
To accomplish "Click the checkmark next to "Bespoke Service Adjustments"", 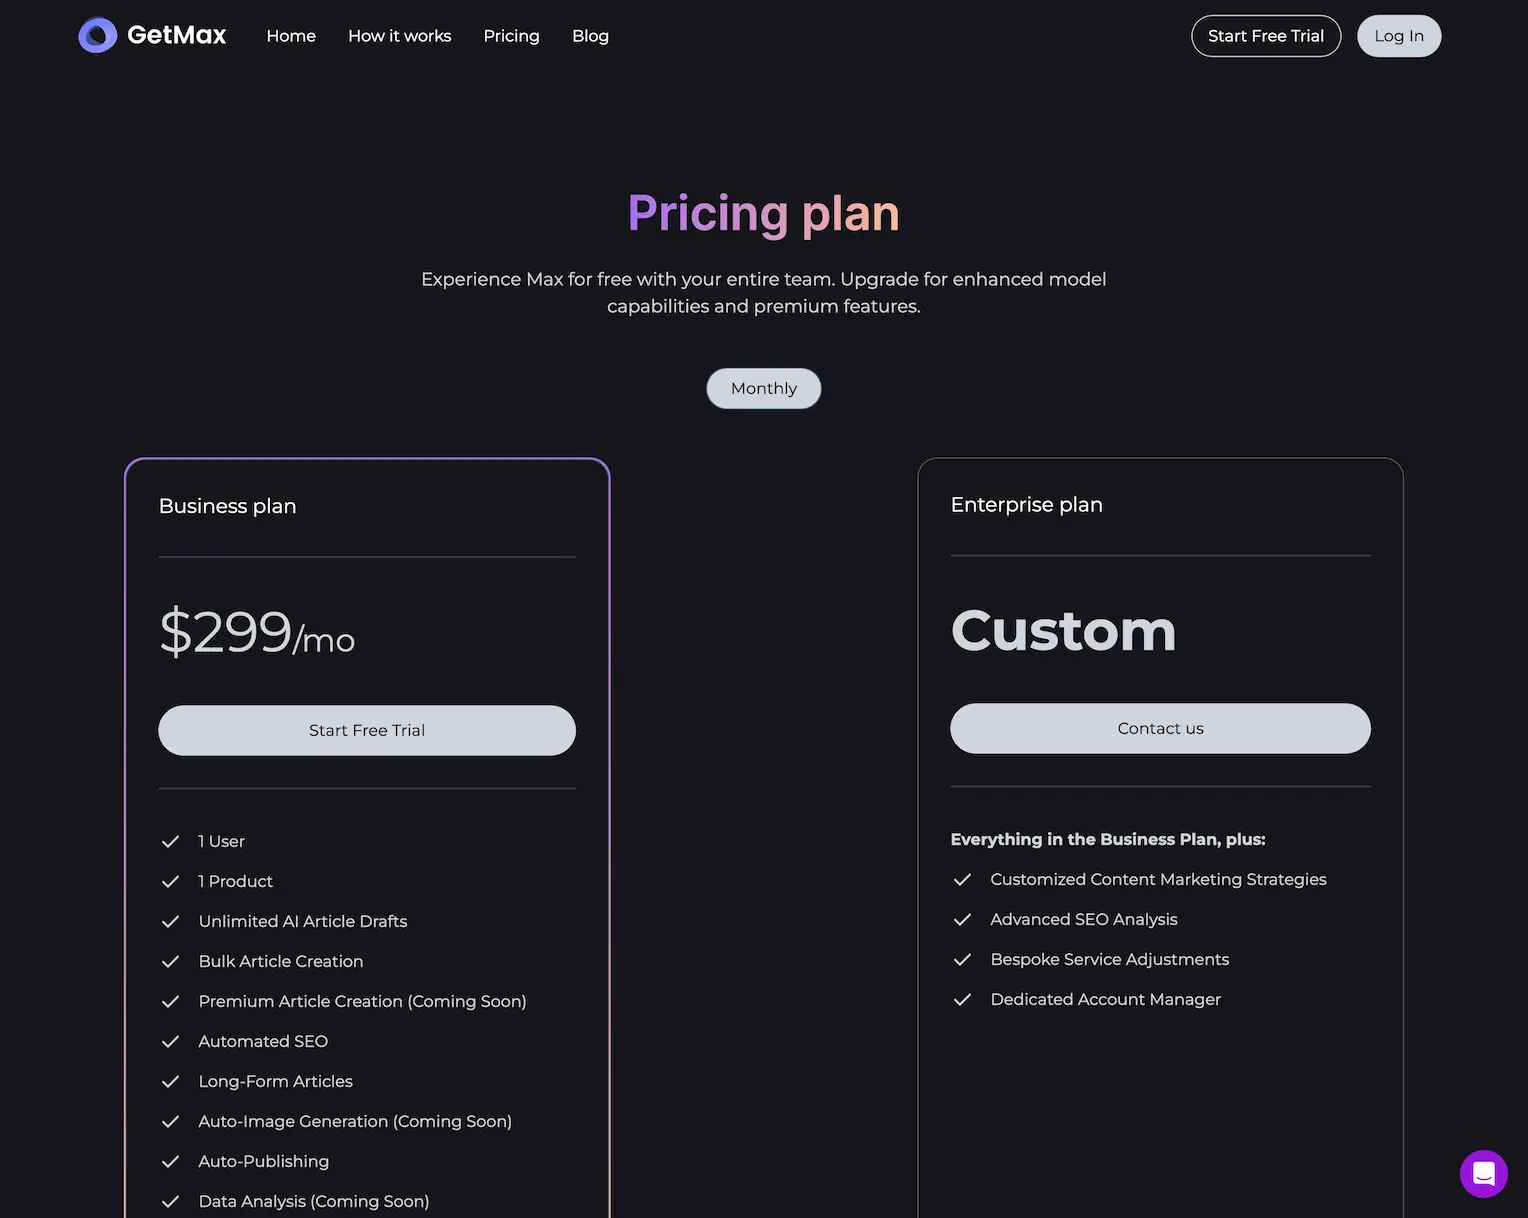I will (962, 959).
